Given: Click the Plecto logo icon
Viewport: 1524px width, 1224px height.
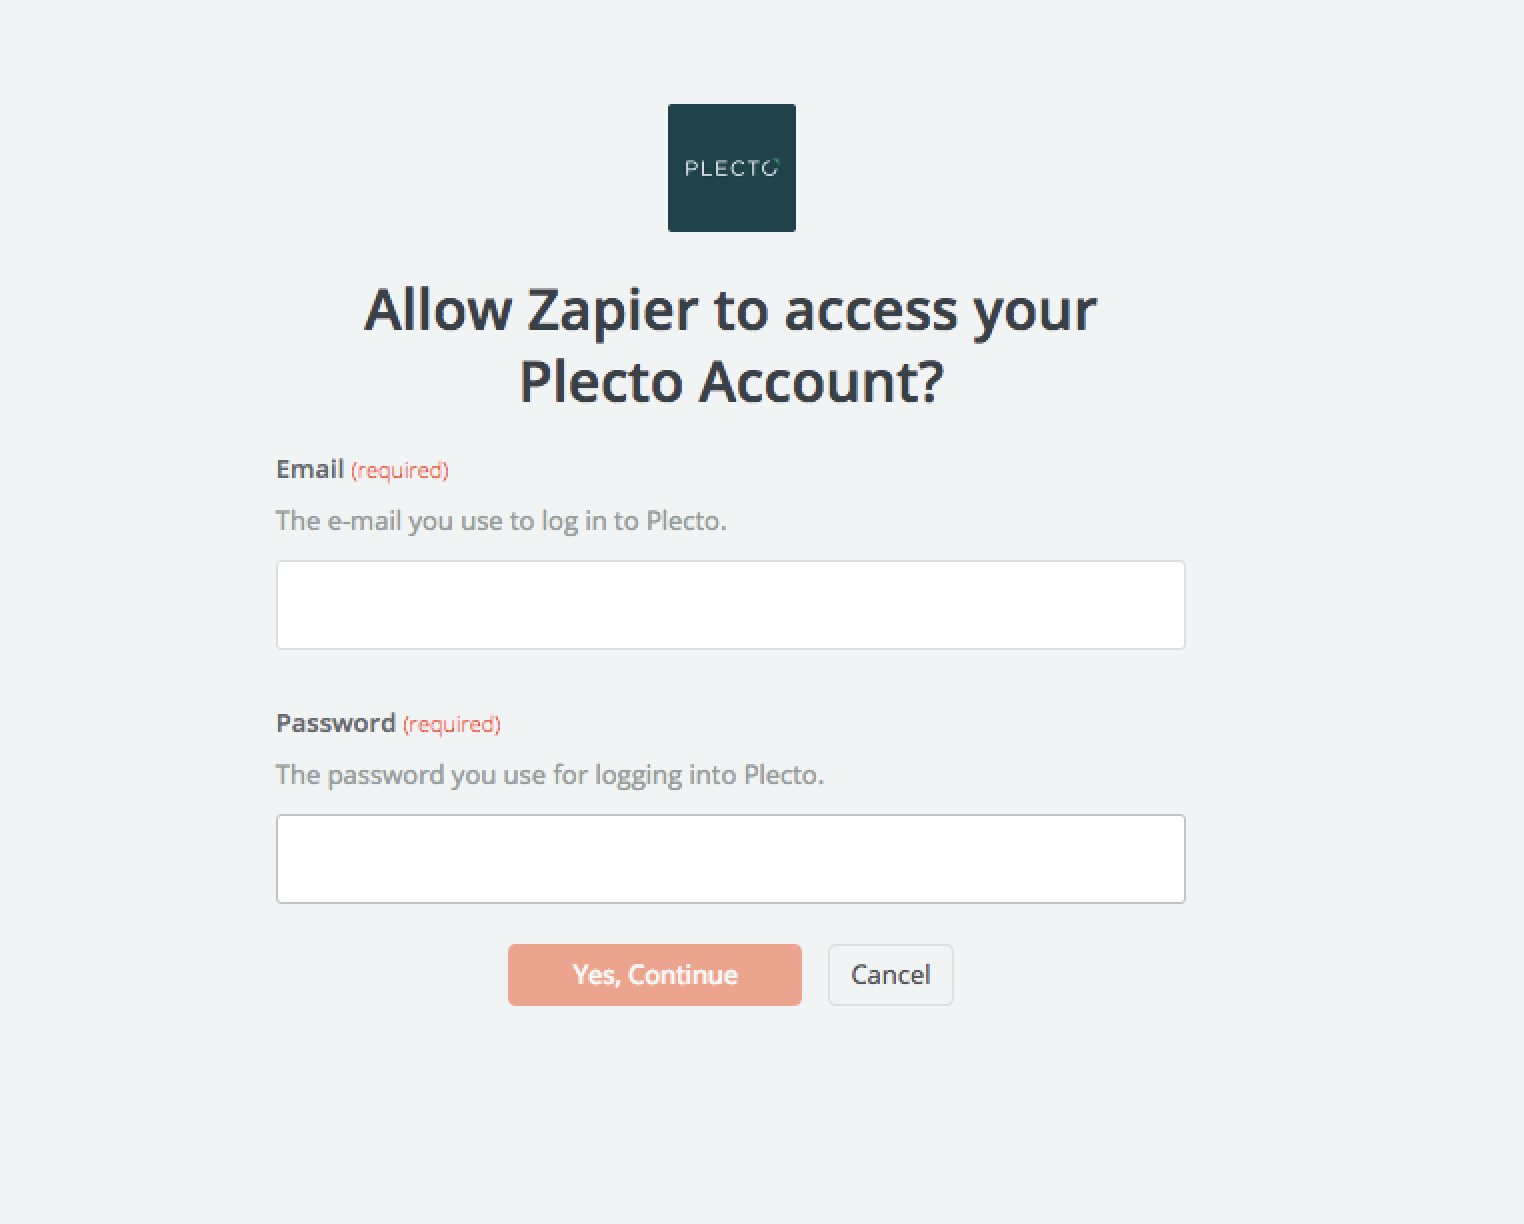Looking at the screenshot, I should tap(731, 168).
